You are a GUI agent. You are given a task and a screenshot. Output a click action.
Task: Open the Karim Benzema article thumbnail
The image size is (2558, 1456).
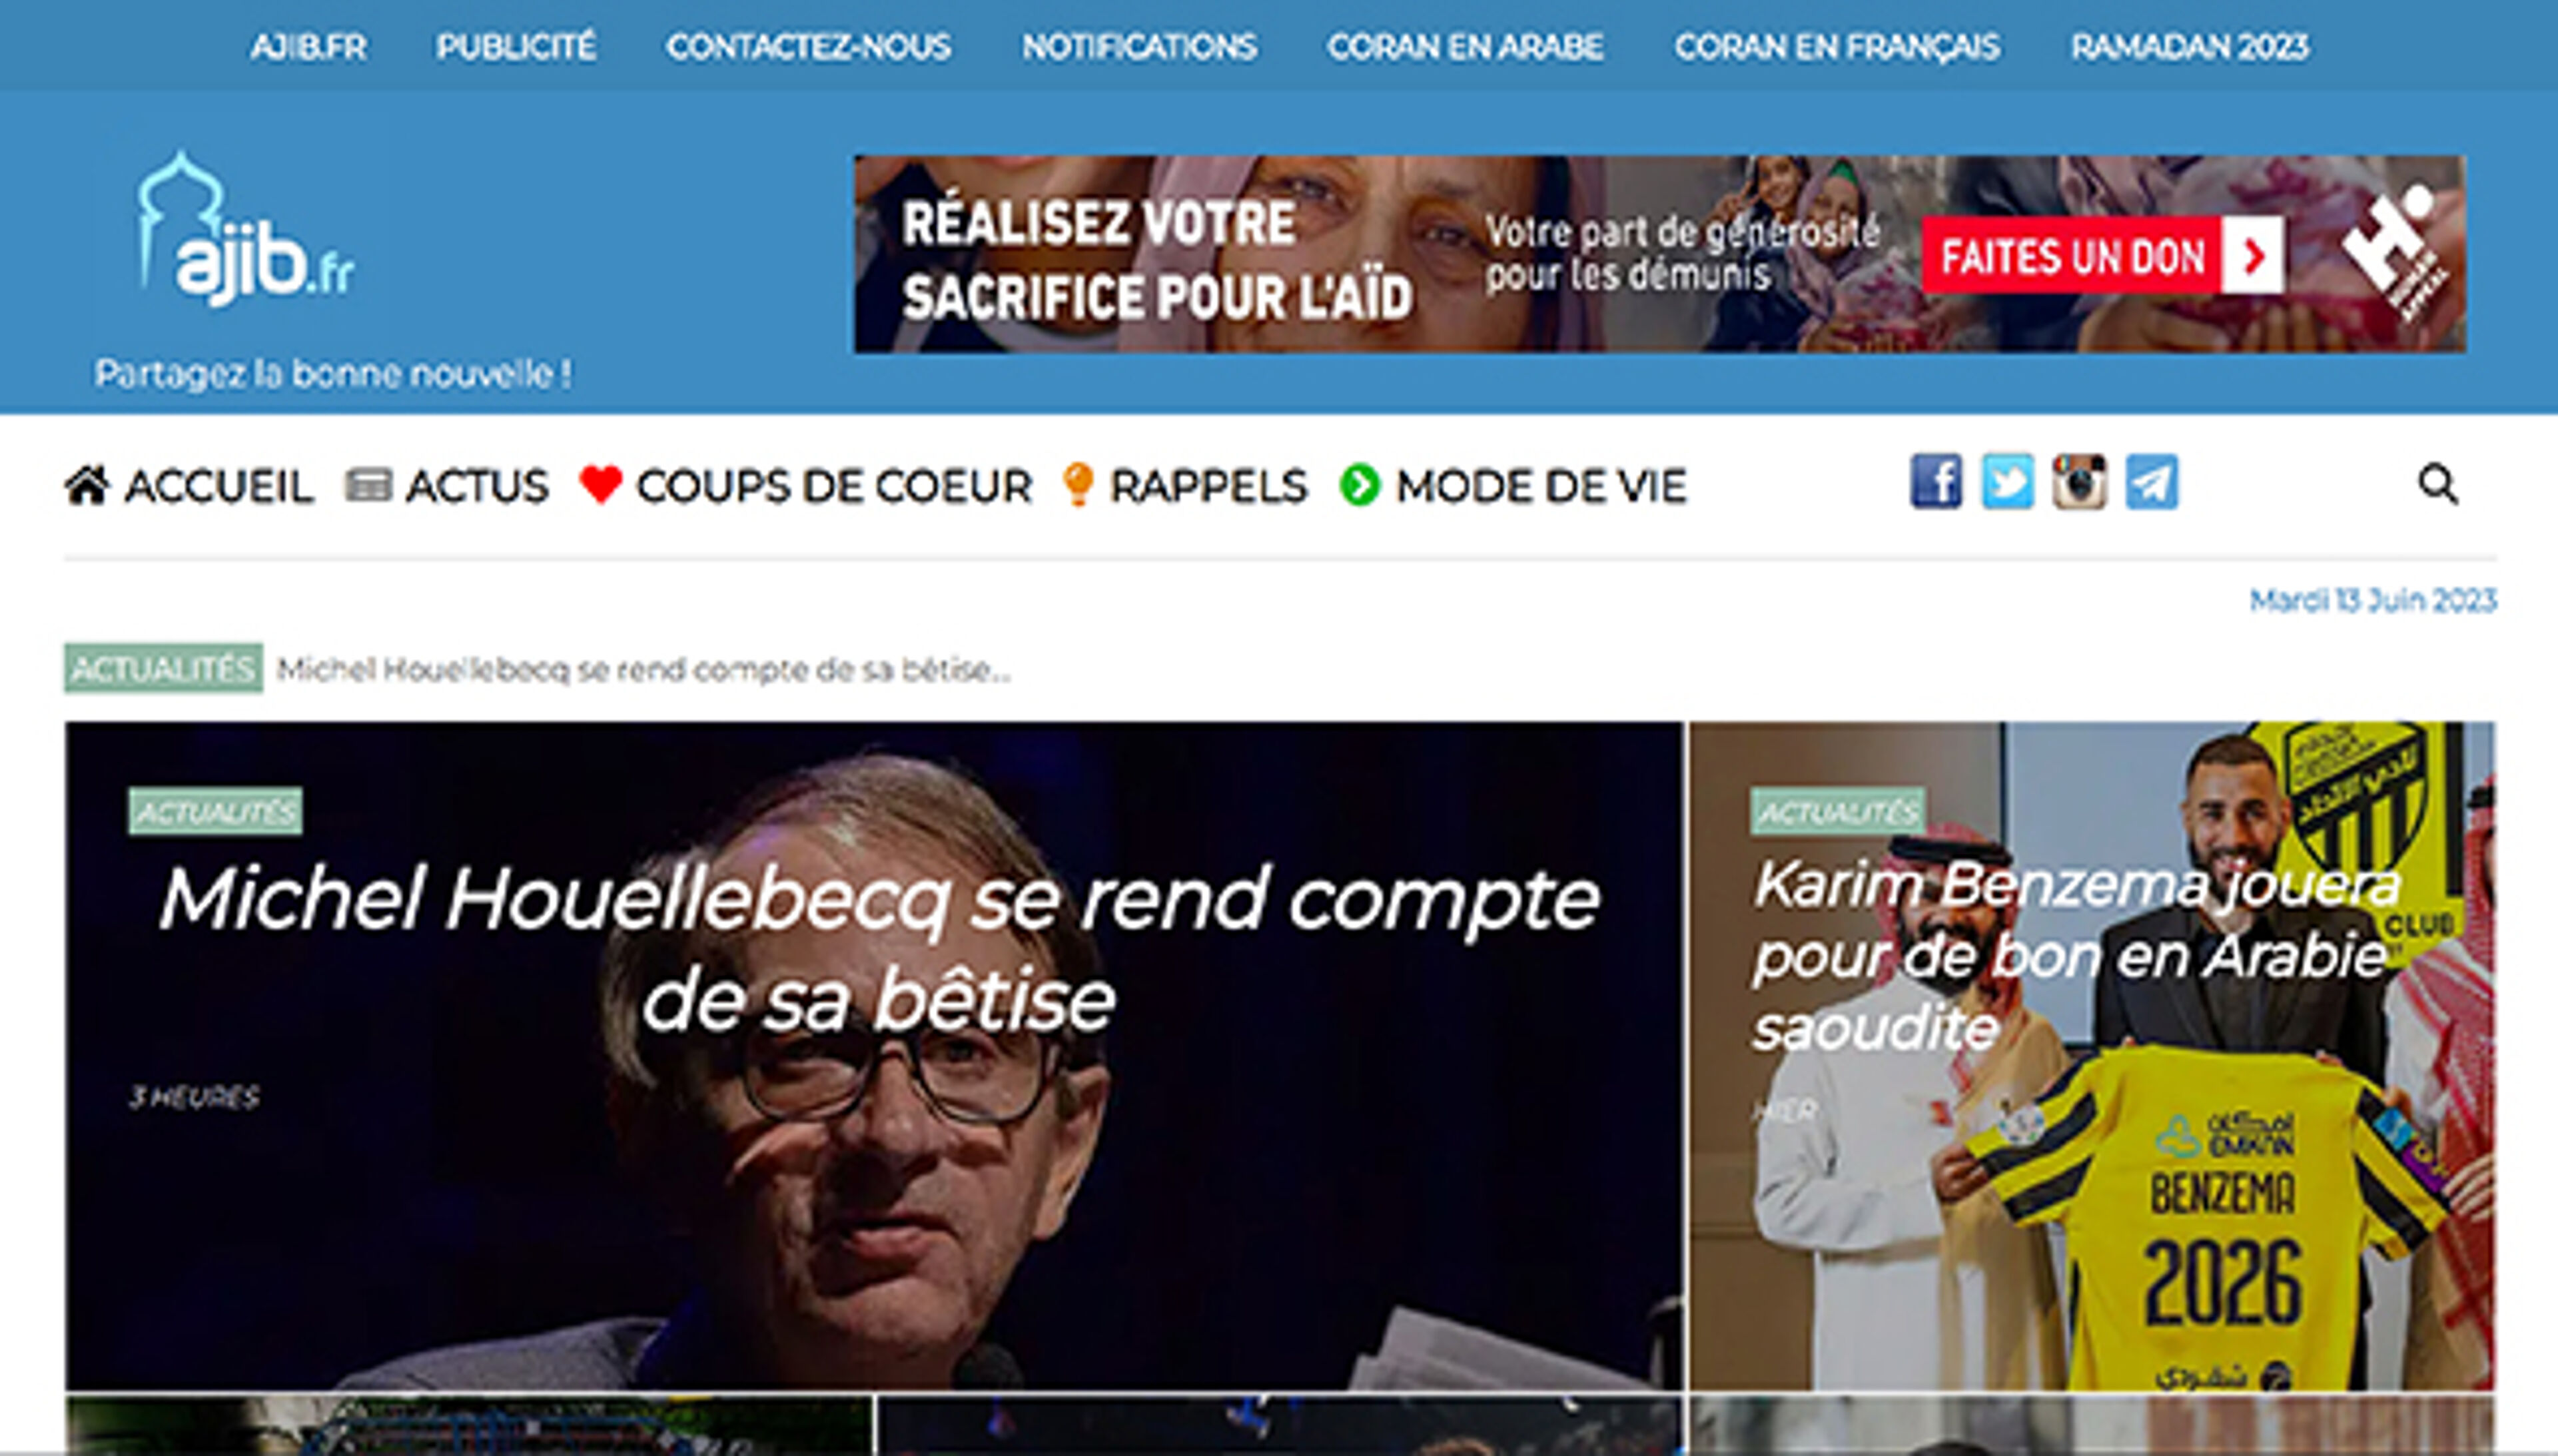pos(2092,1055)
